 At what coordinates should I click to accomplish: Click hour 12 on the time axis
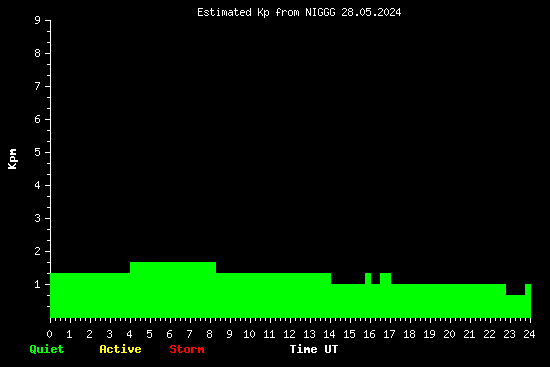tap(289, 334)
